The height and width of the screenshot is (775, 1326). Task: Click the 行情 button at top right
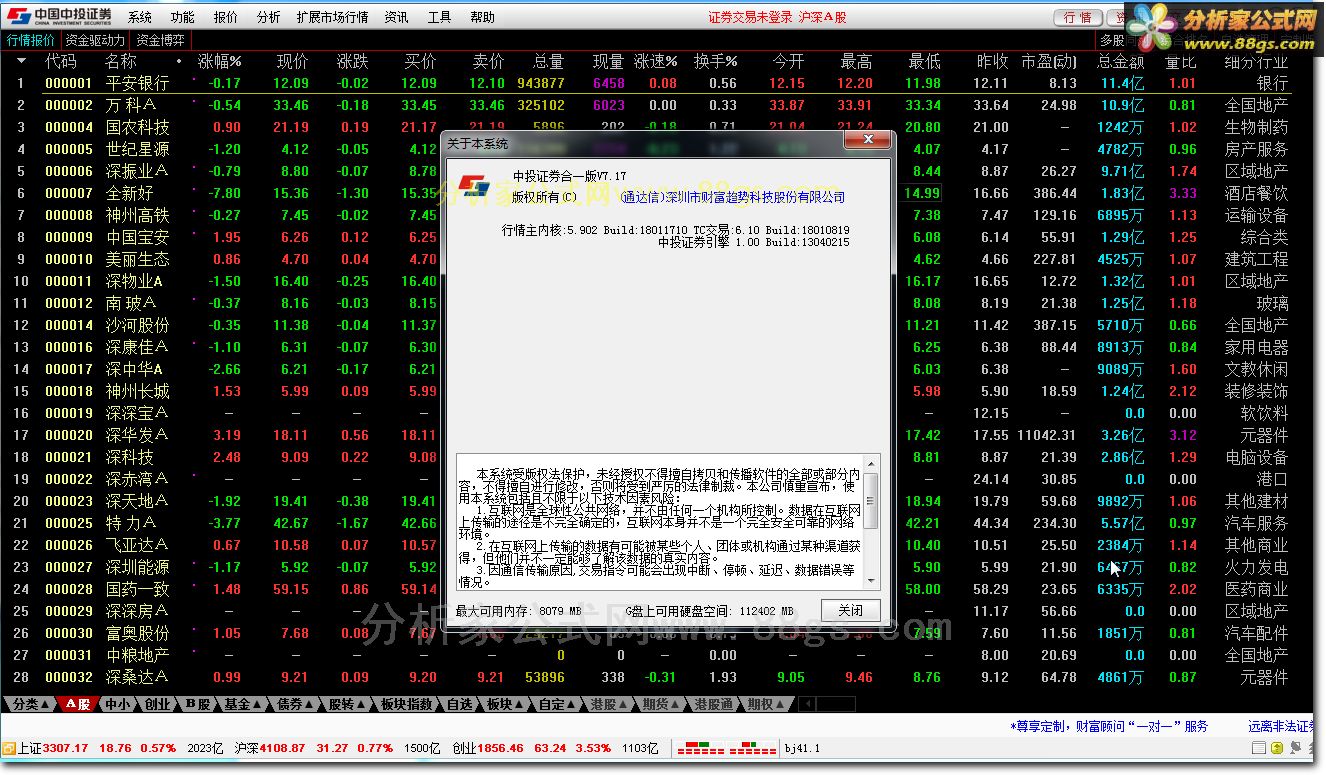click(x=1078, y=17)
